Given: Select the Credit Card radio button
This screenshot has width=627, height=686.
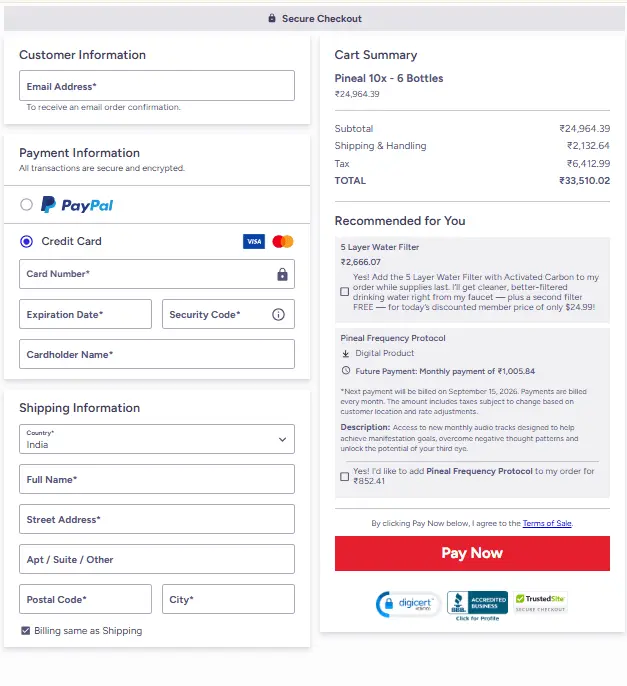Looking at the screenshot, I should (26, 242).
